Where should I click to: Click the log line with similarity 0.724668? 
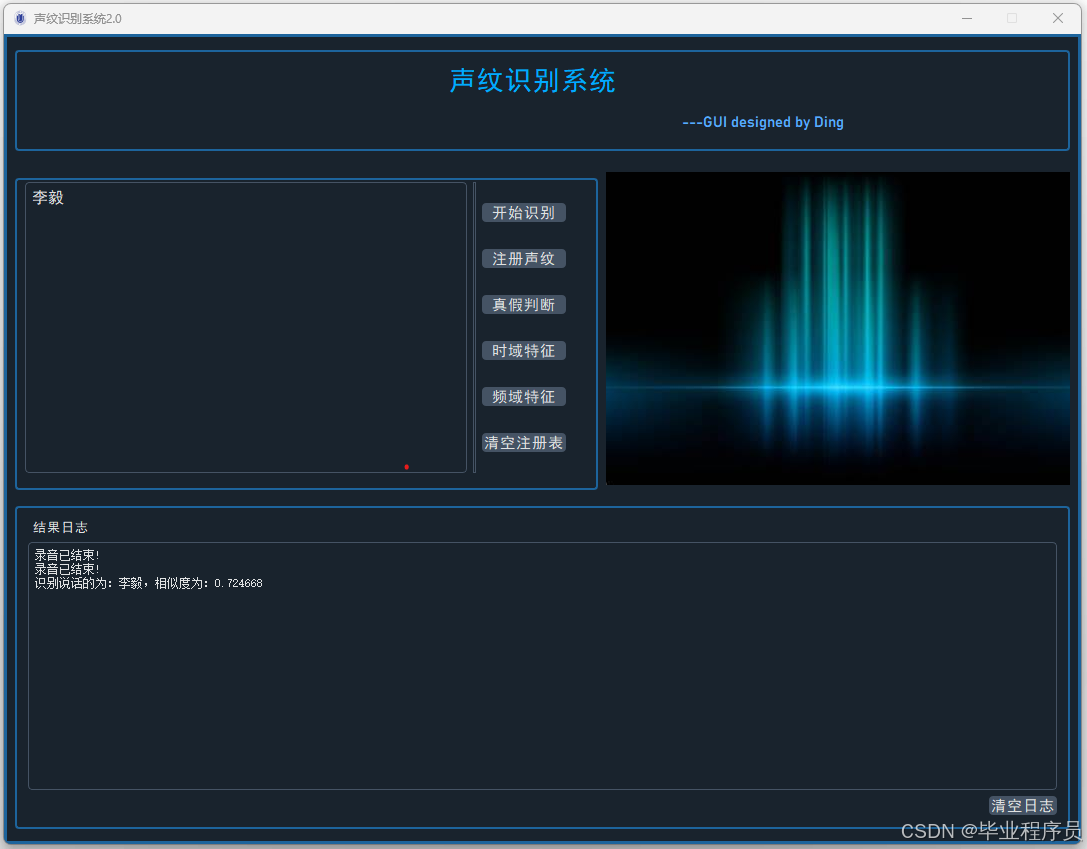pos(148,584)
